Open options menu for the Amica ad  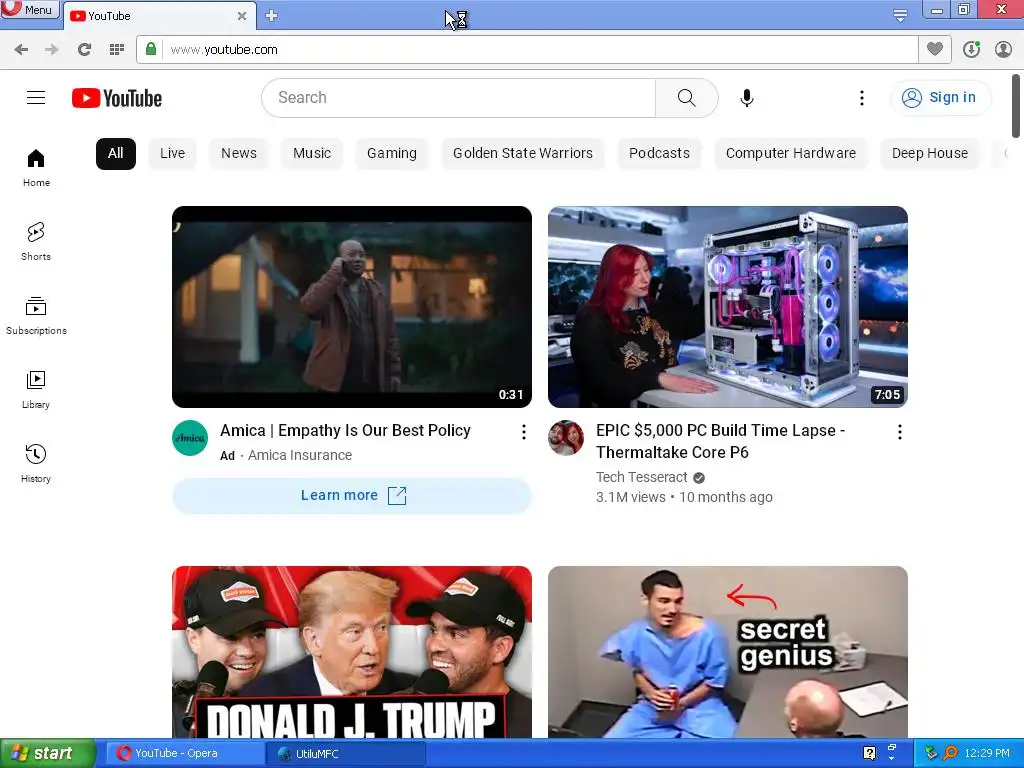(x=524, y=432)
